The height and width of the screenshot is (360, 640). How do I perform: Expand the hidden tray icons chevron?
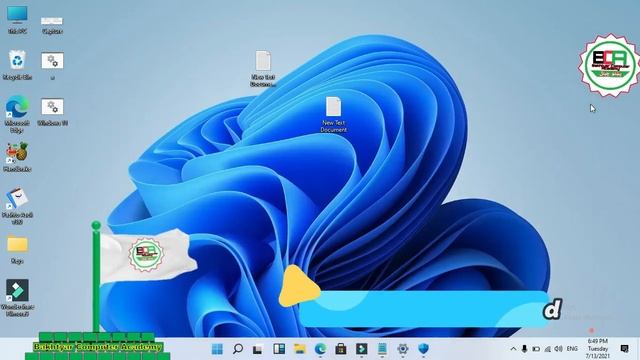click(x=513, y=349)
